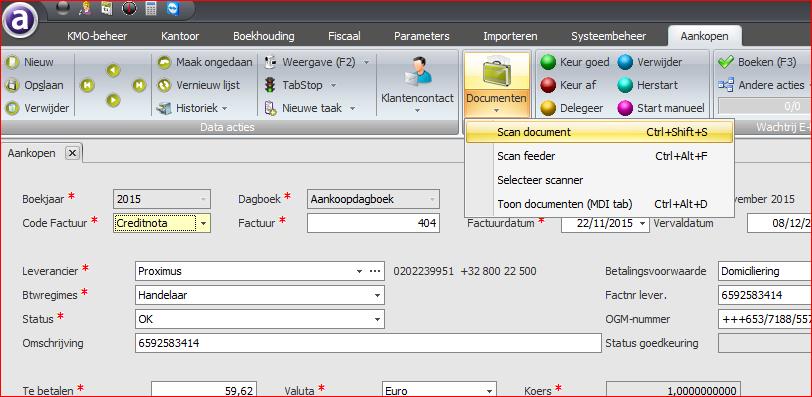Restart the workflow with Herstart

tap(647, 85)
